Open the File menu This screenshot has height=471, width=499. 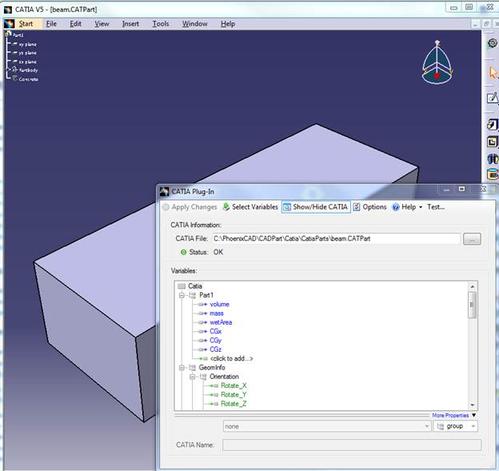point(51,24)
